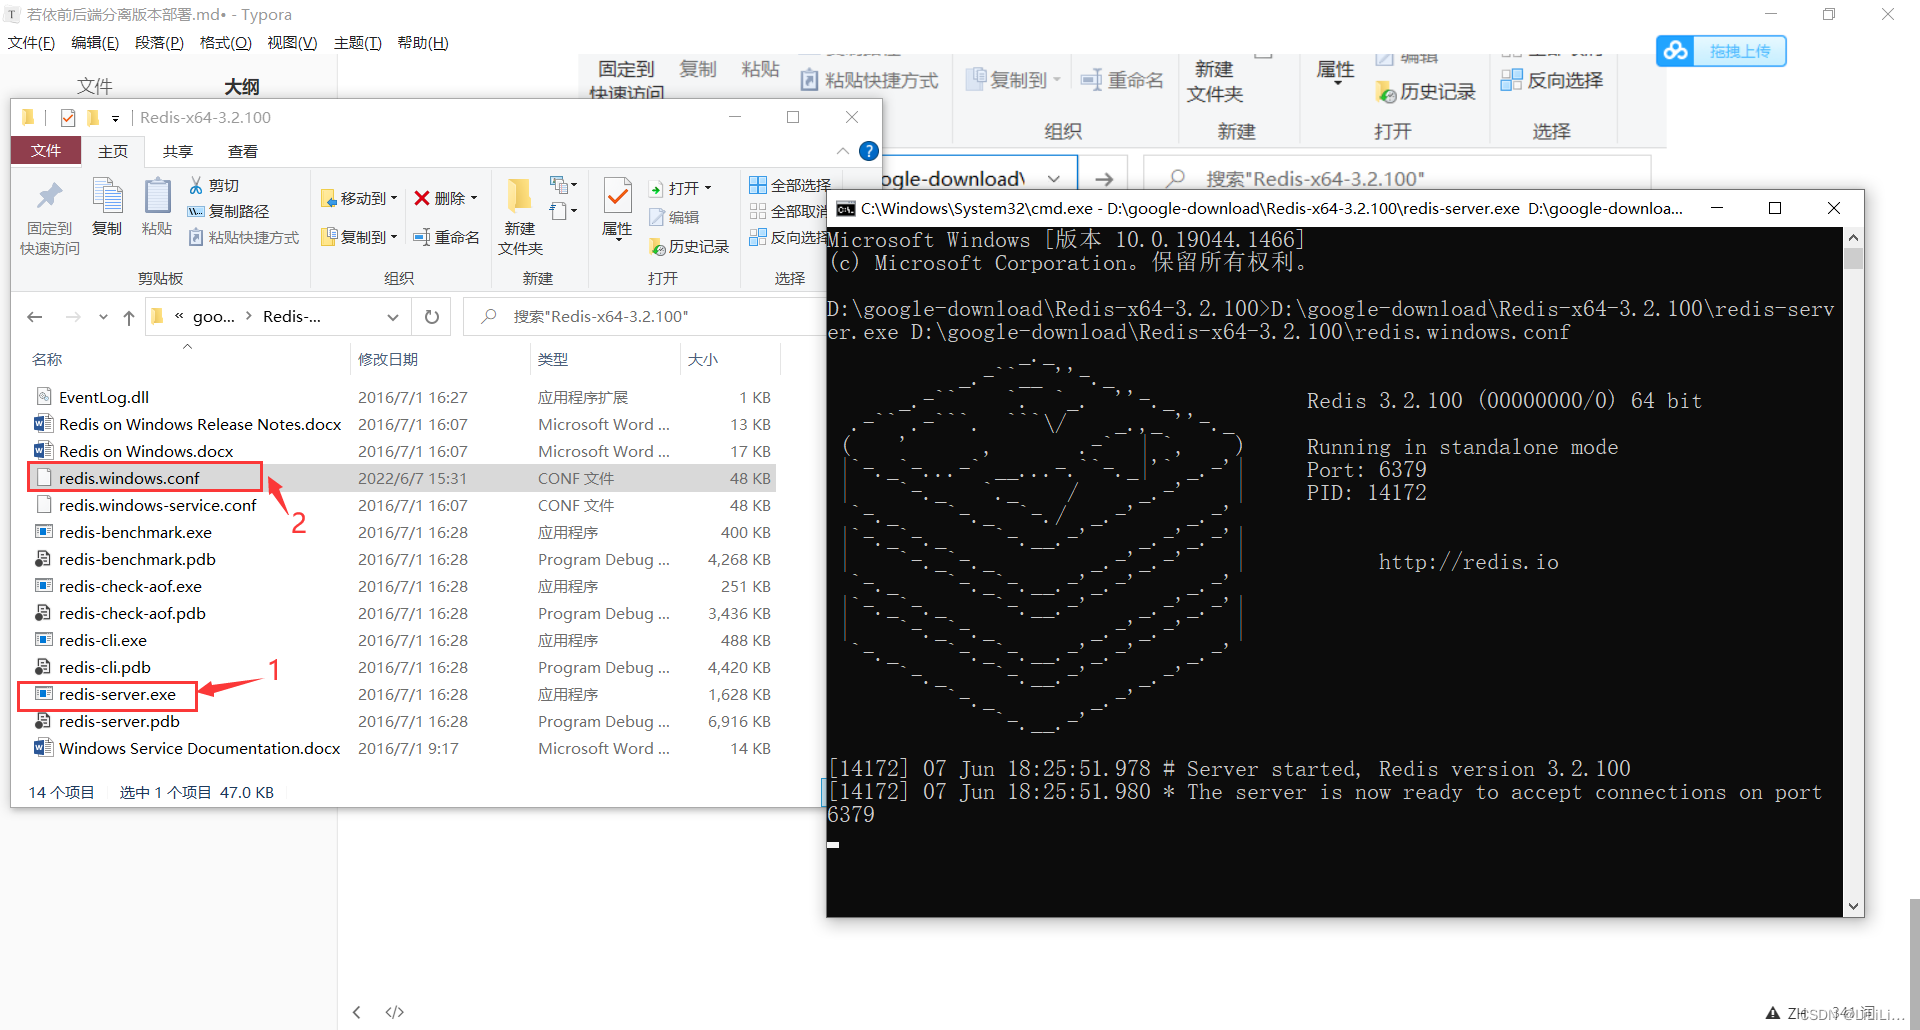The width and height of the screenshot is (1920, 1030).
Task: Open Typora's Theme (主题) menu
Action: click(x=358, y=43)
